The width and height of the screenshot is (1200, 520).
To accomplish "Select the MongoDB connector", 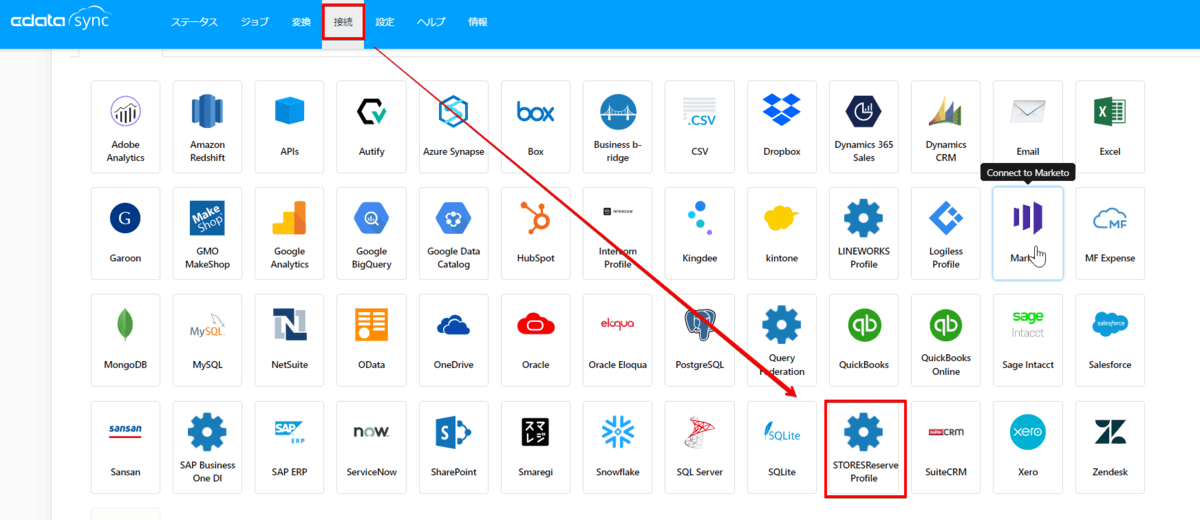I will (x=125, y=340).
